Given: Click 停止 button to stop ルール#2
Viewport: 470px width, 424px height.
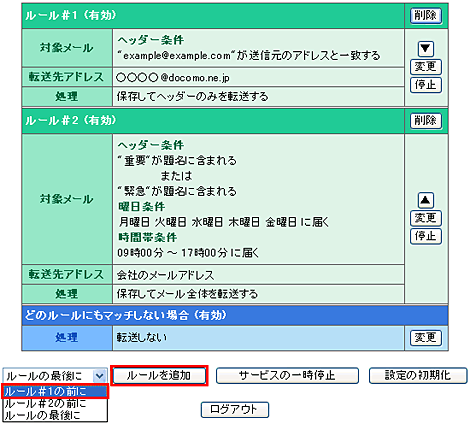Looking at the screenshot, I should tap(426, 236).
